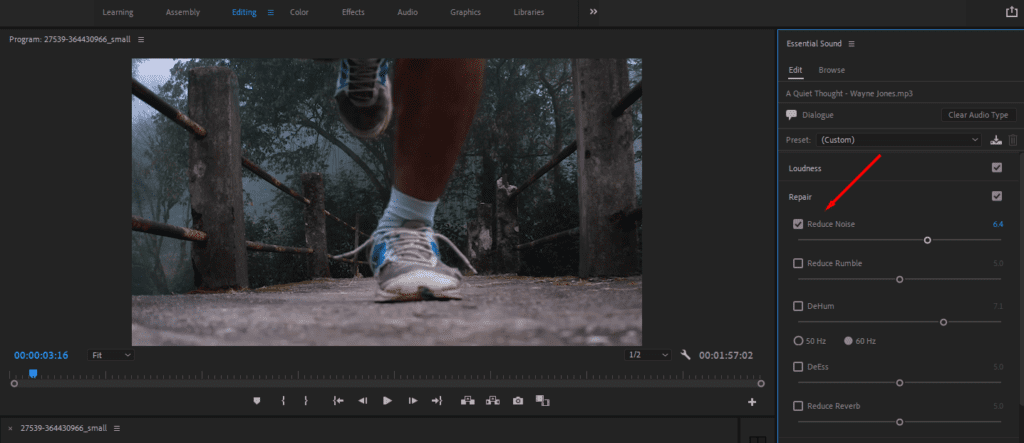Screen dimensions: 1024x443
Task: Toggle the Loudness checkbox
Action: 997,168
